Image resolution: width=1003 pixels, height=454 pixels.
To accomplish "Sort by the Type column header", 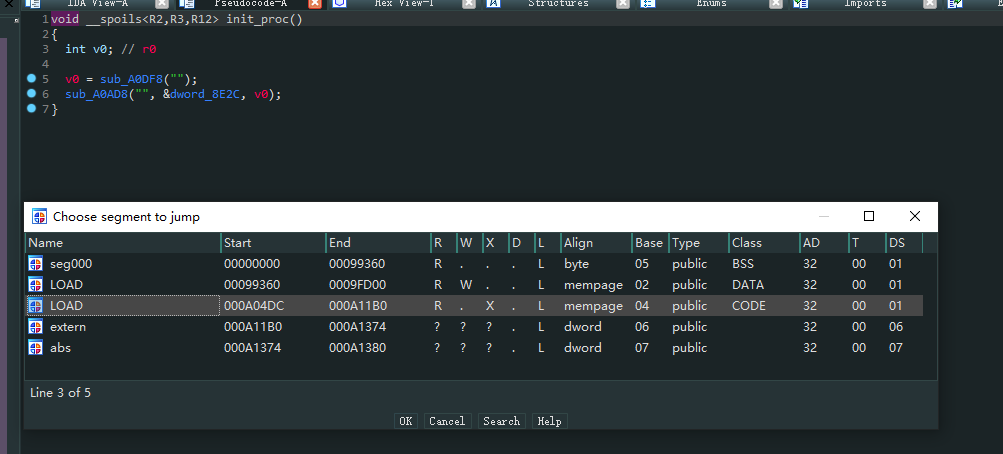I will tap(699, 243).
